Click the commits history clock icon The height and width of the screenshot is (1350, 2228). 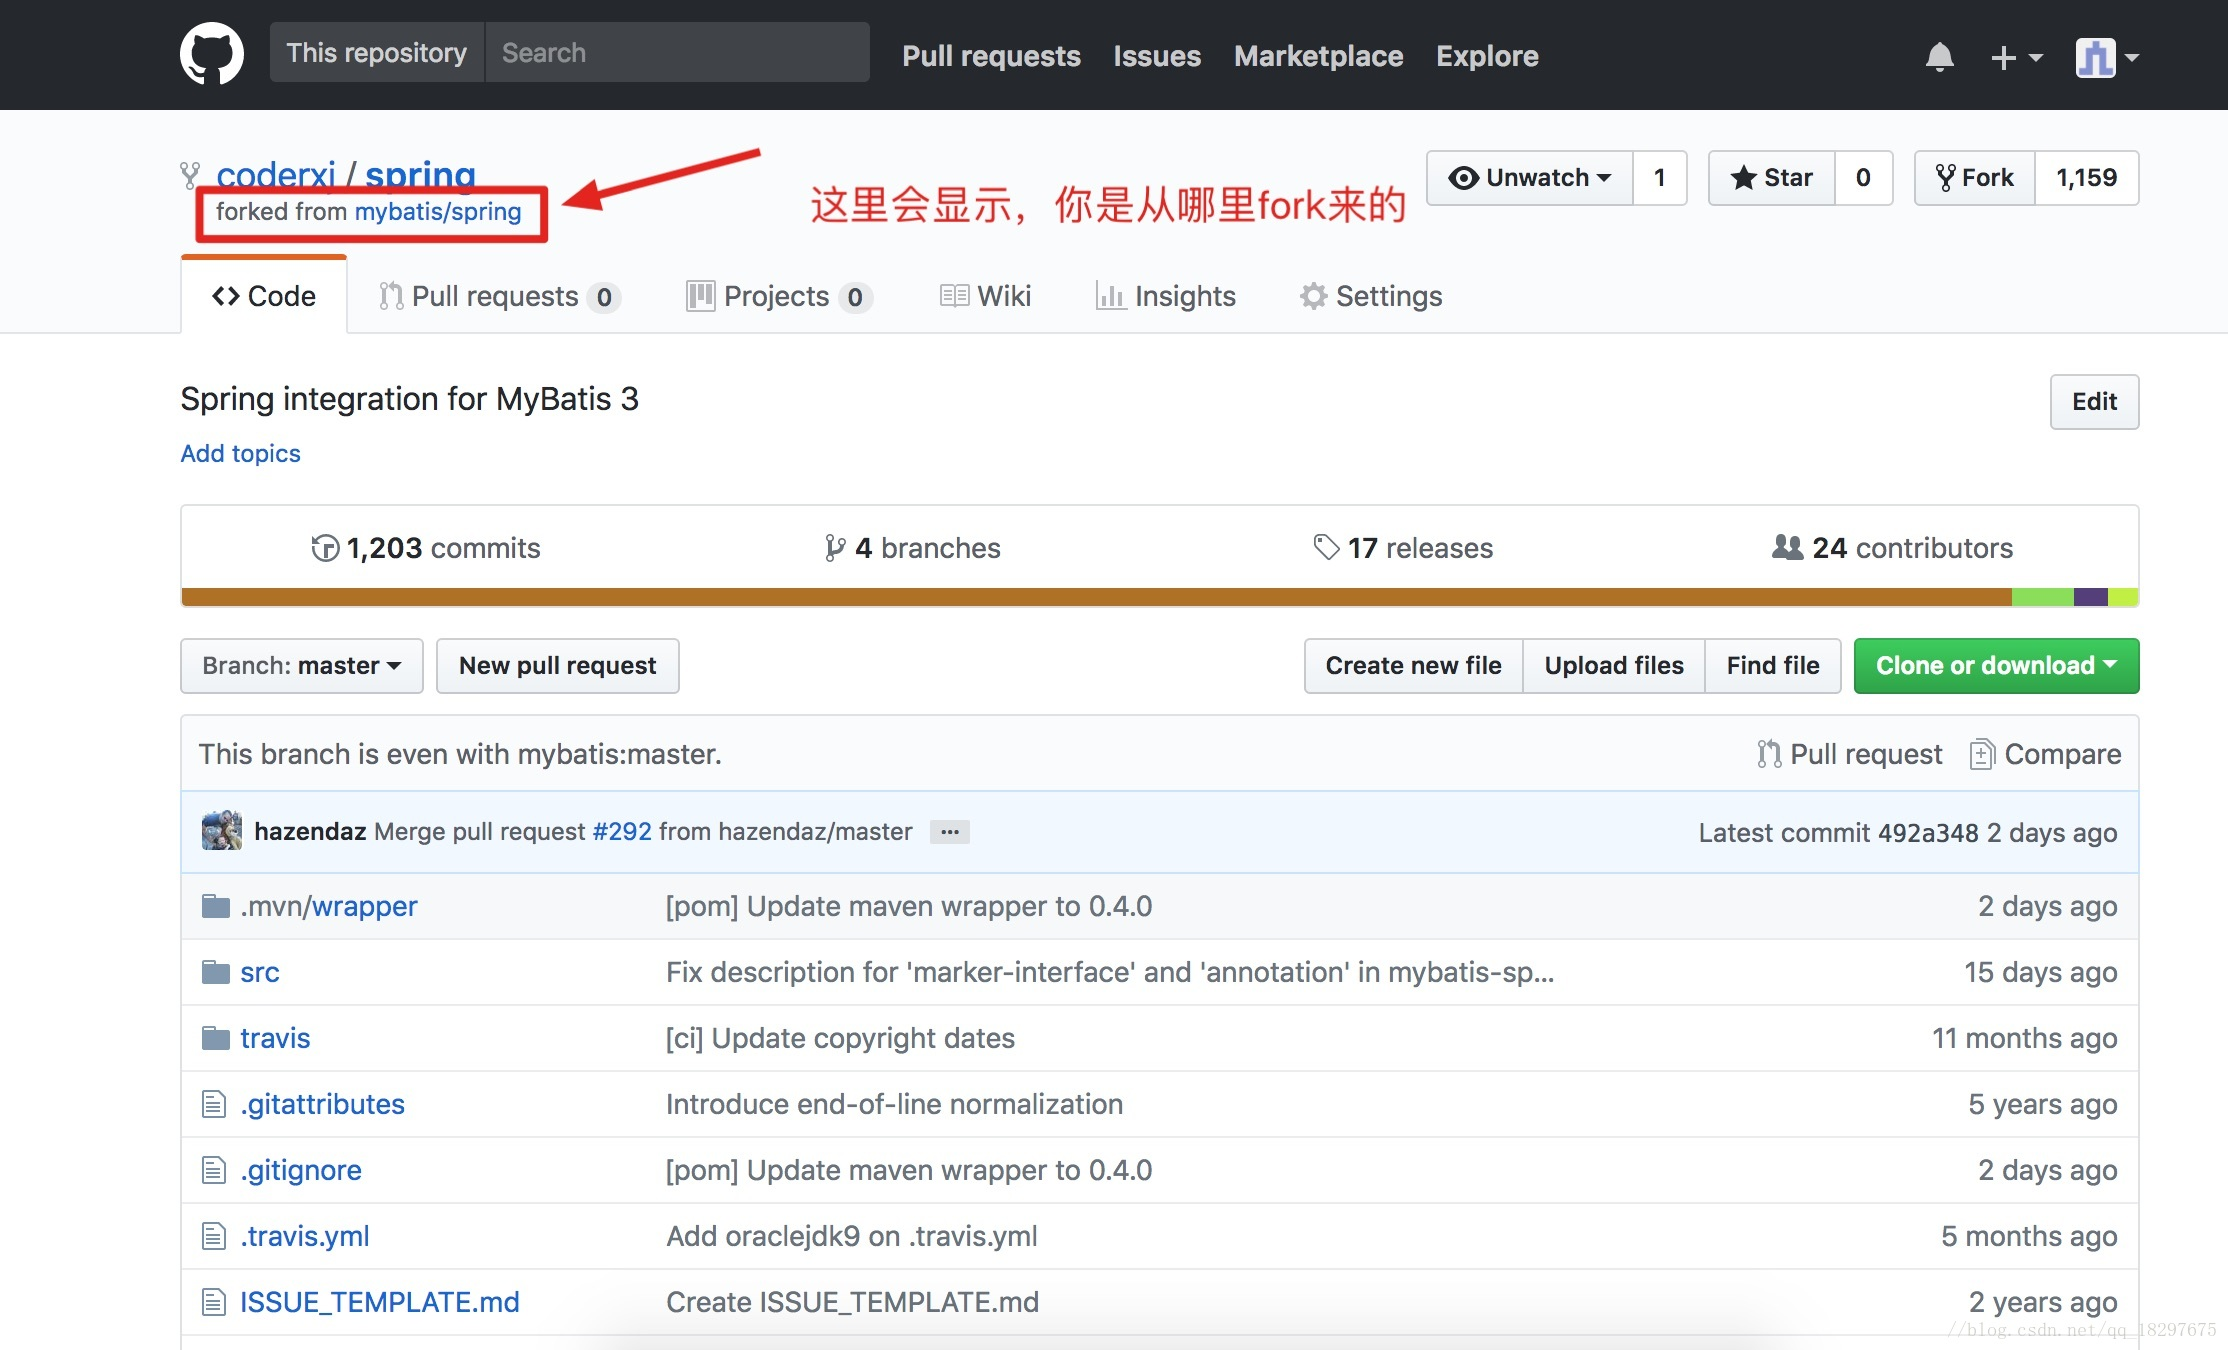pos(325,548)
